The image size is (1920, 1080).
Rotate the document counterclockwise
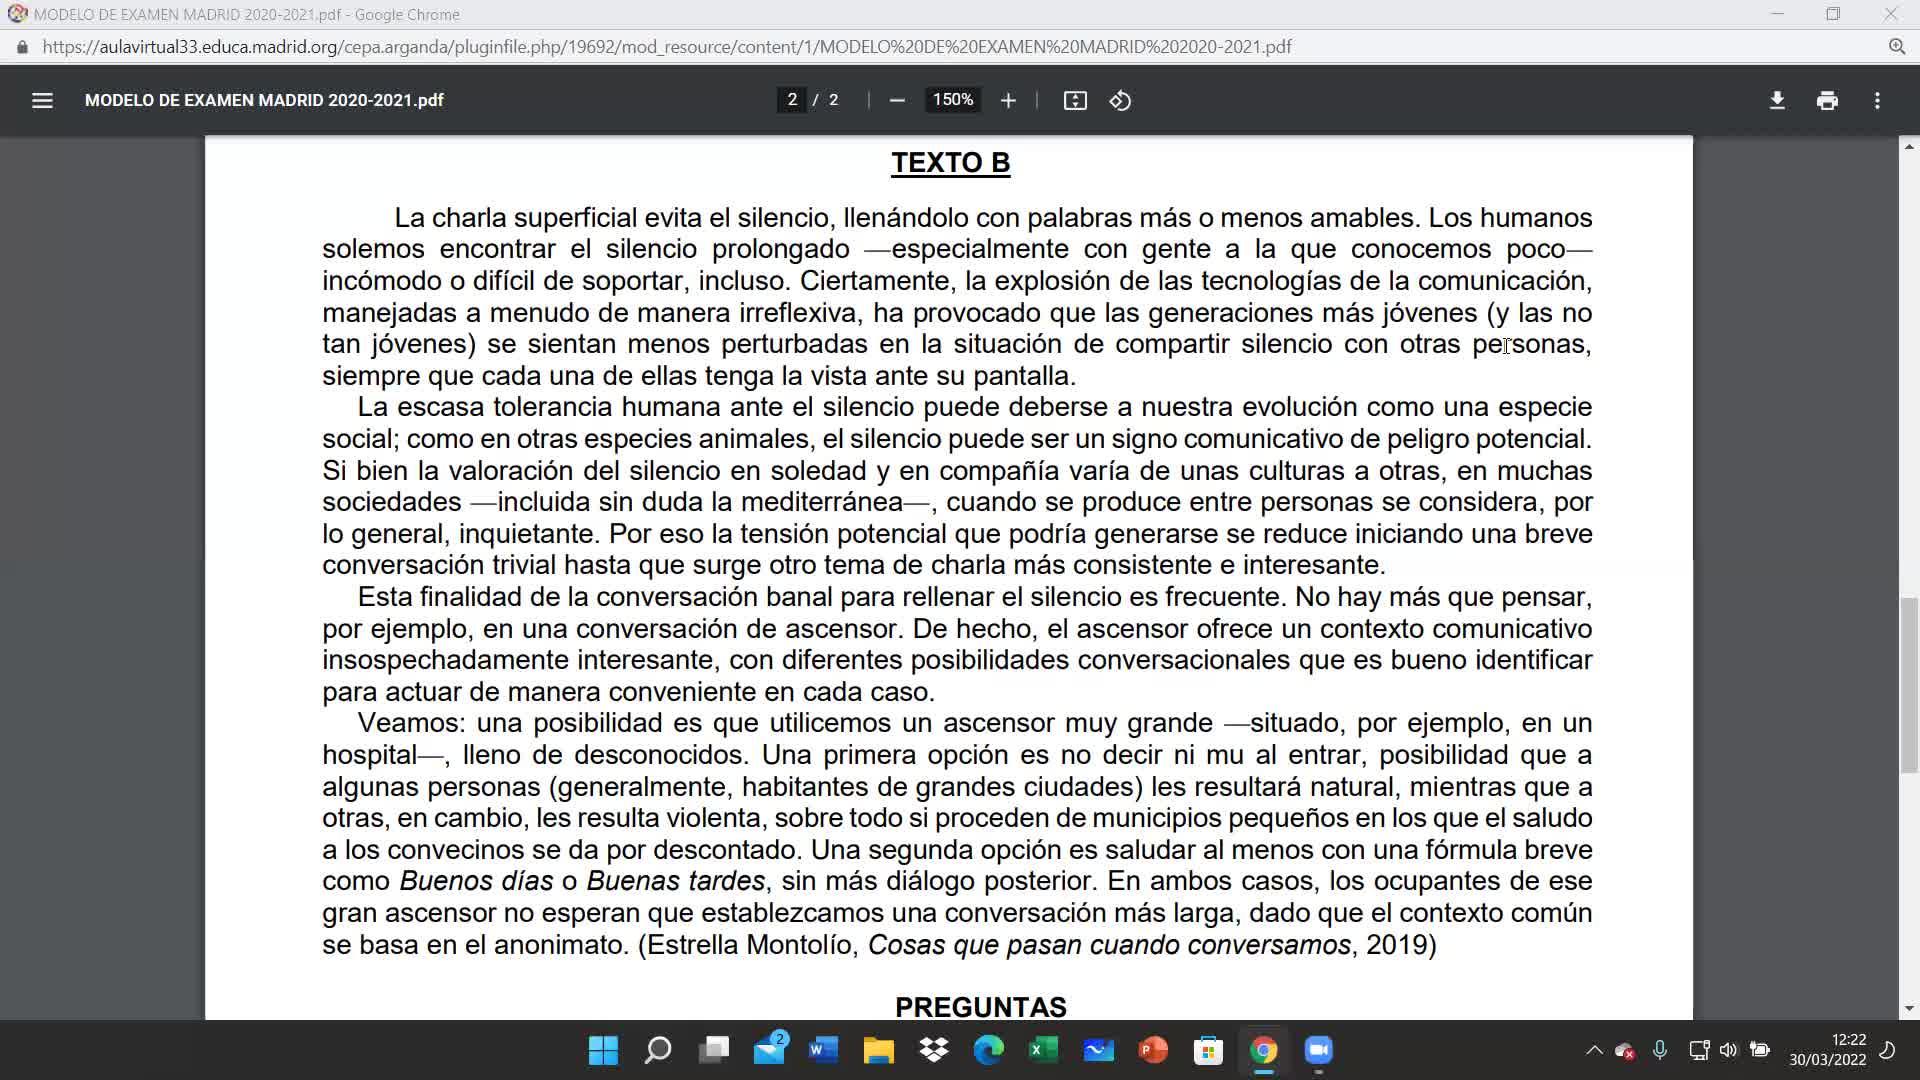1120,100
